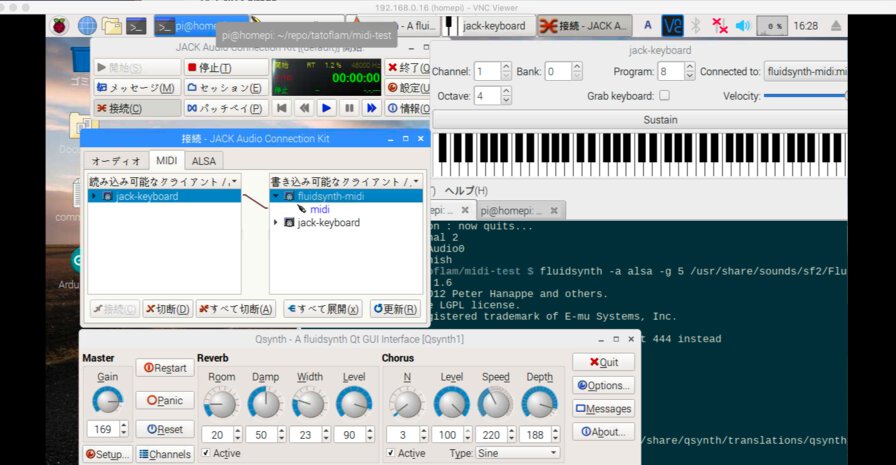Open the メッセージ(M) messages window

coord(137,87)
